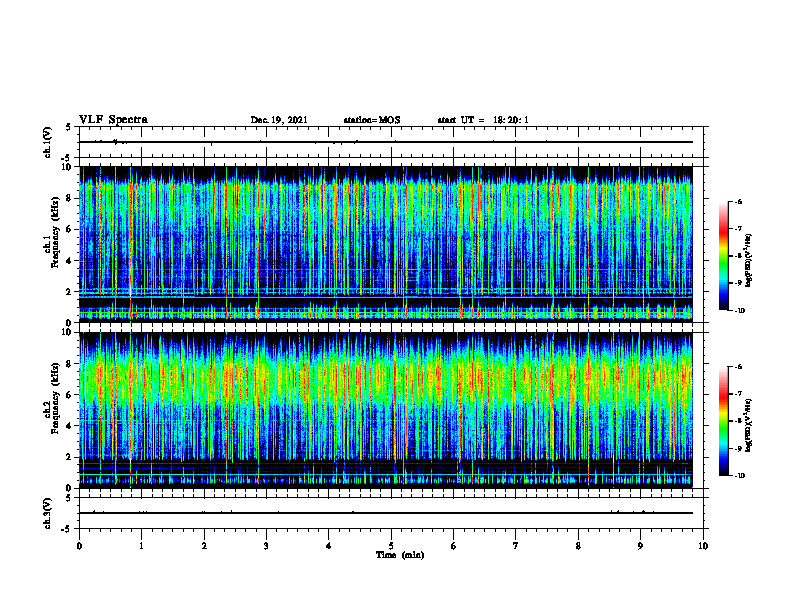
Task: Click the "log(PSD)" units label beside ch.2 color bar
Action: click(x=749, y=426)
